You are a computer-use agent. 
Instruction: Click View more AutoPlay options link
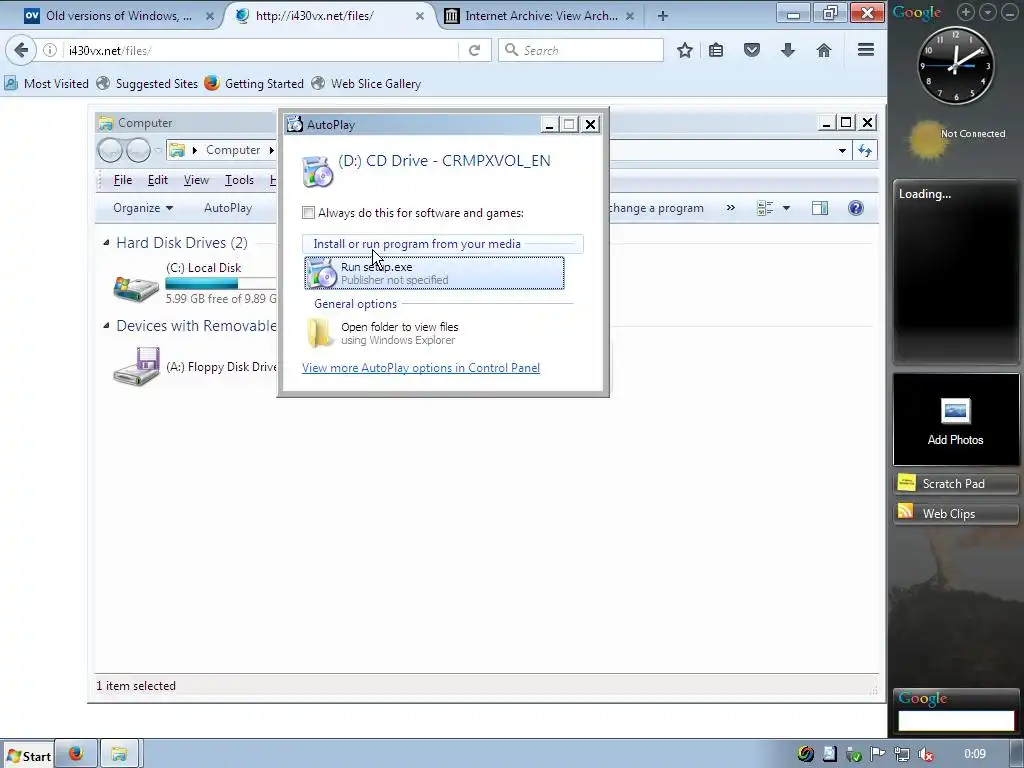click(x=421, y=368)
